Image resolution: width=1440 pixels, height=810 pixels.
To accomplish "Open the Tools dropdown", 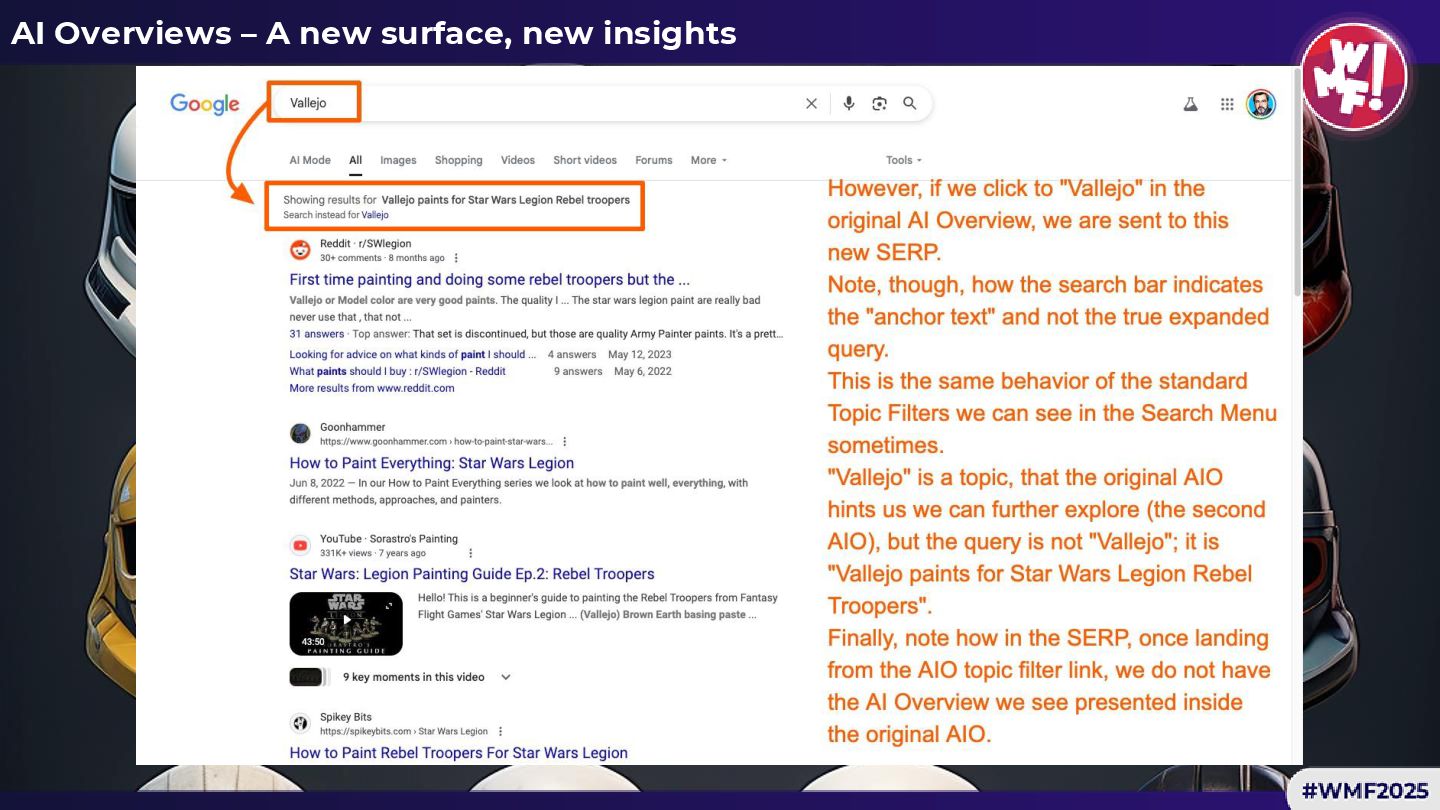I will (x=904, y=160).
